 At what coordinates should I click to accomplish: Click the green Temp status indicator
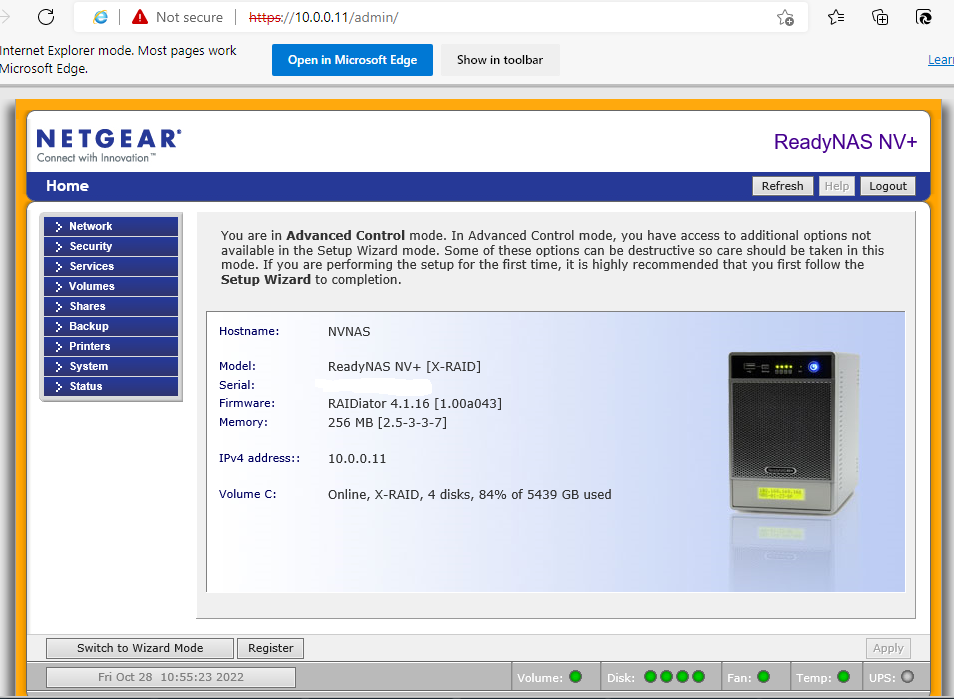843,677
